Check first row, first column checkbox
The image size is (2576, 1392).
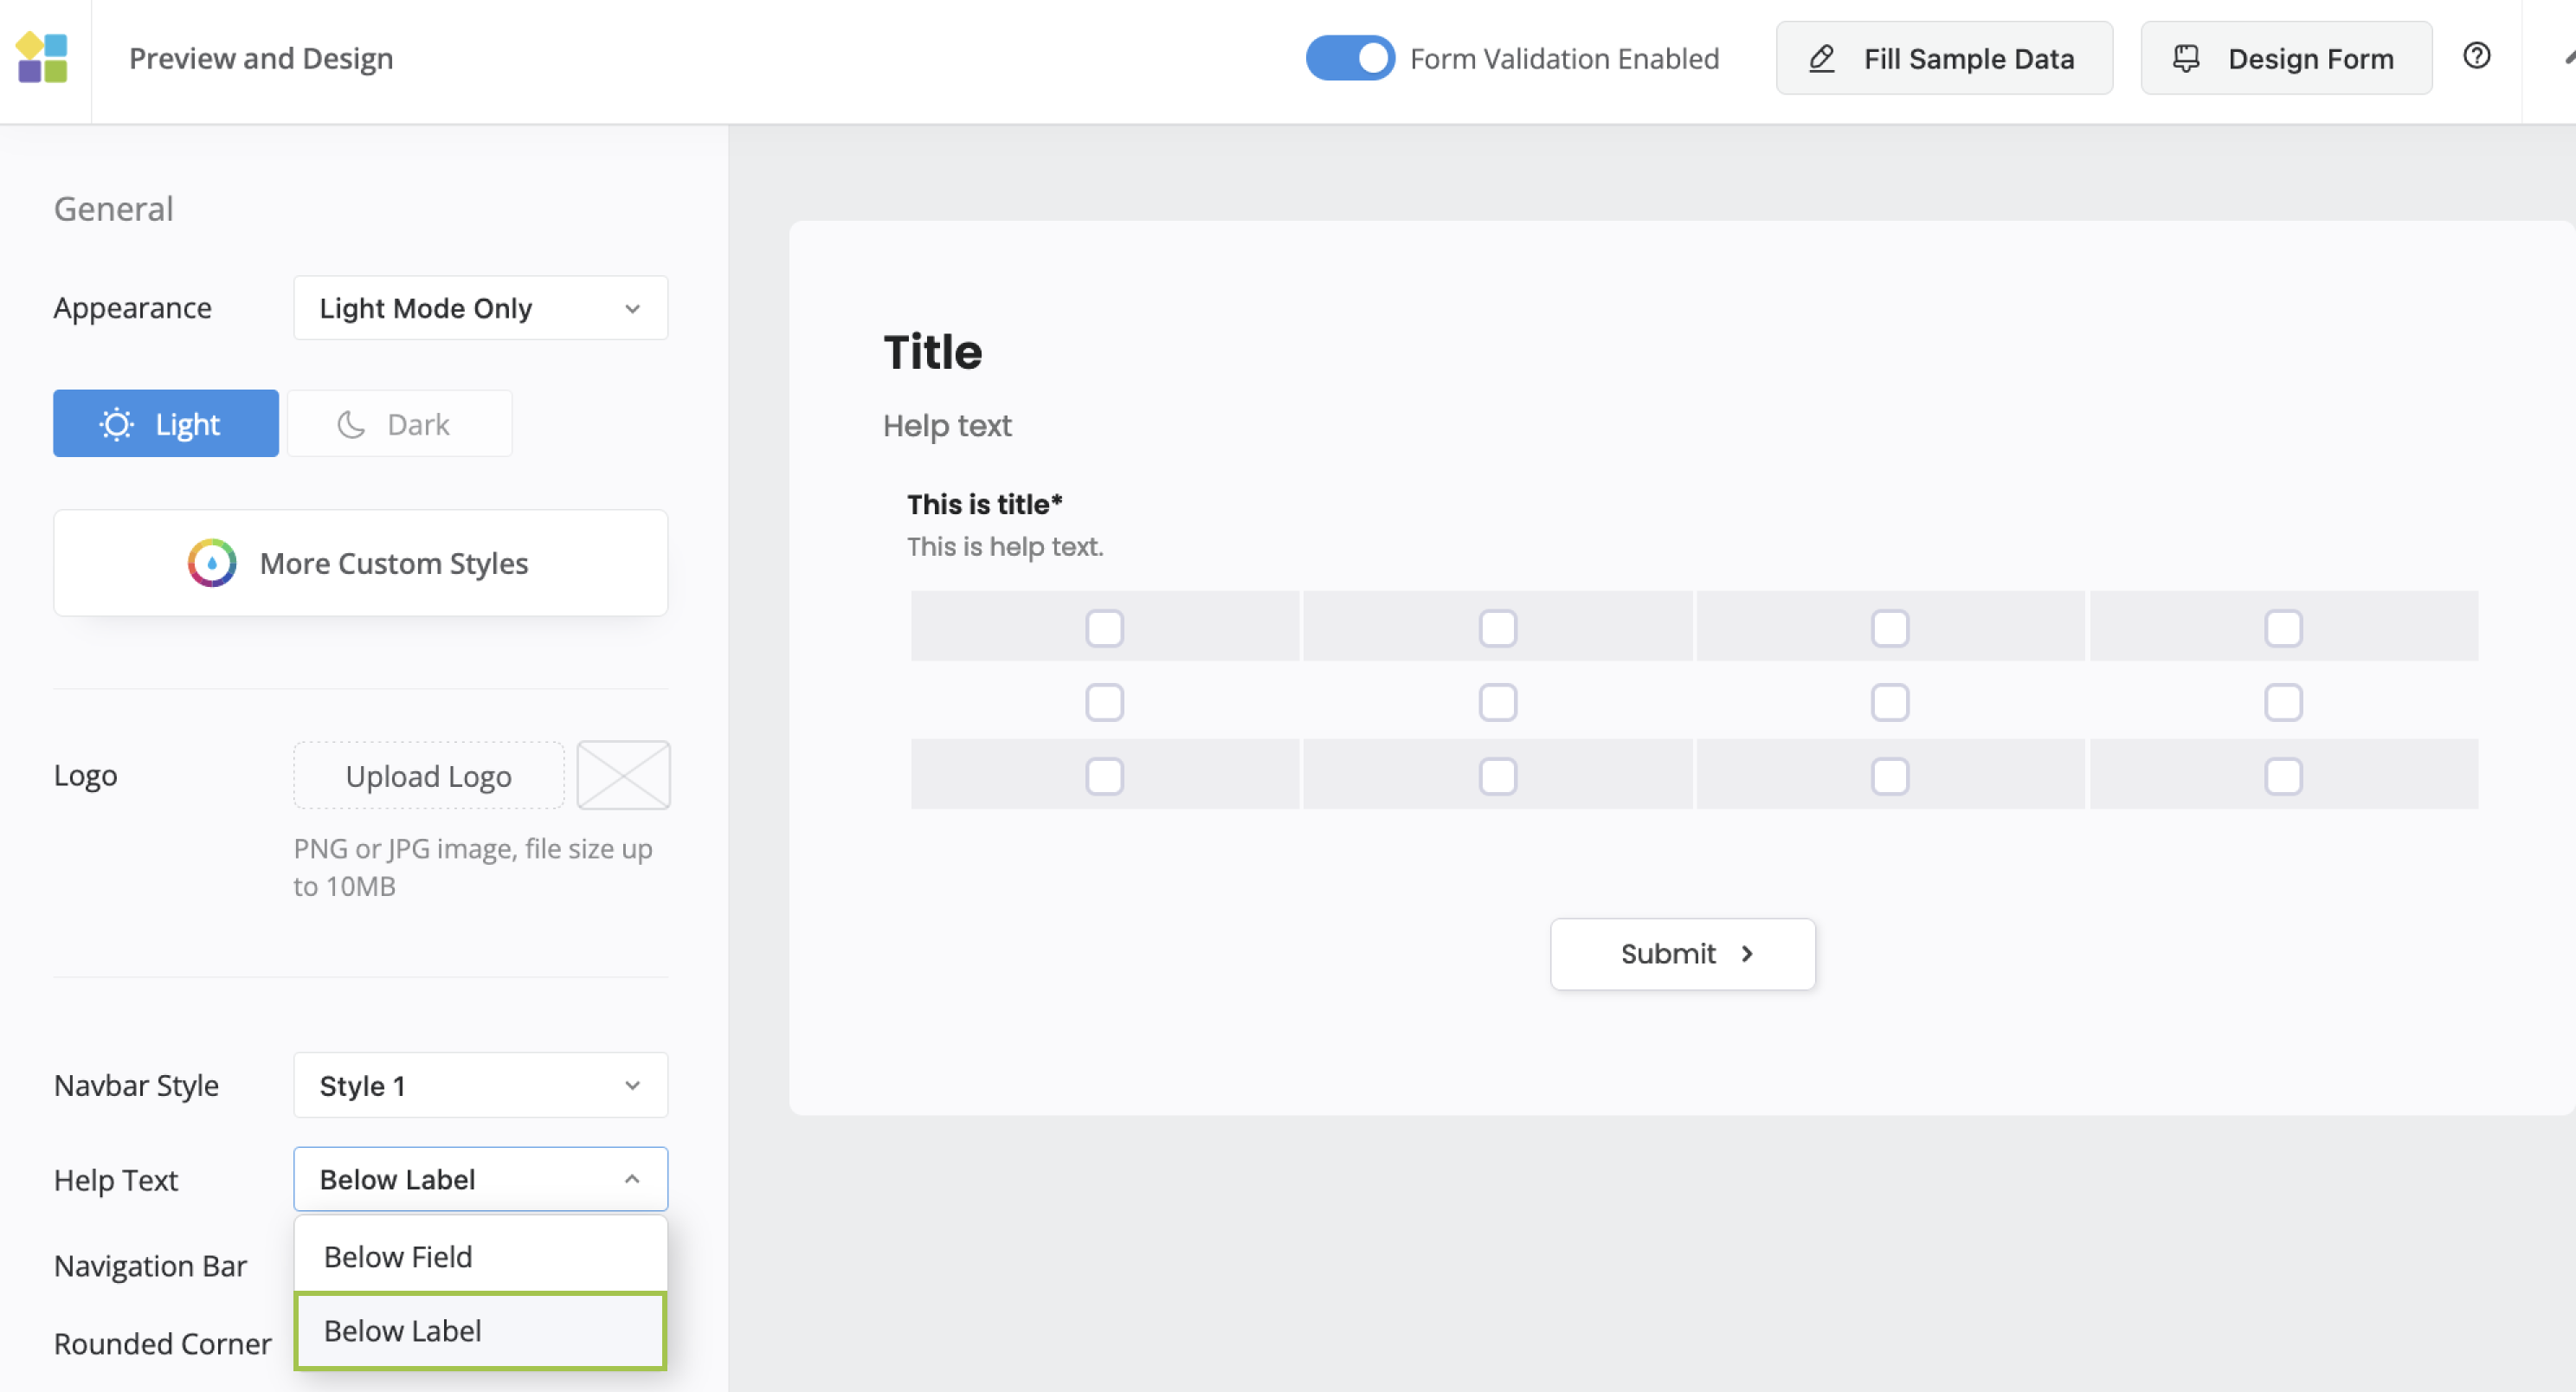tap(1104, 628)
